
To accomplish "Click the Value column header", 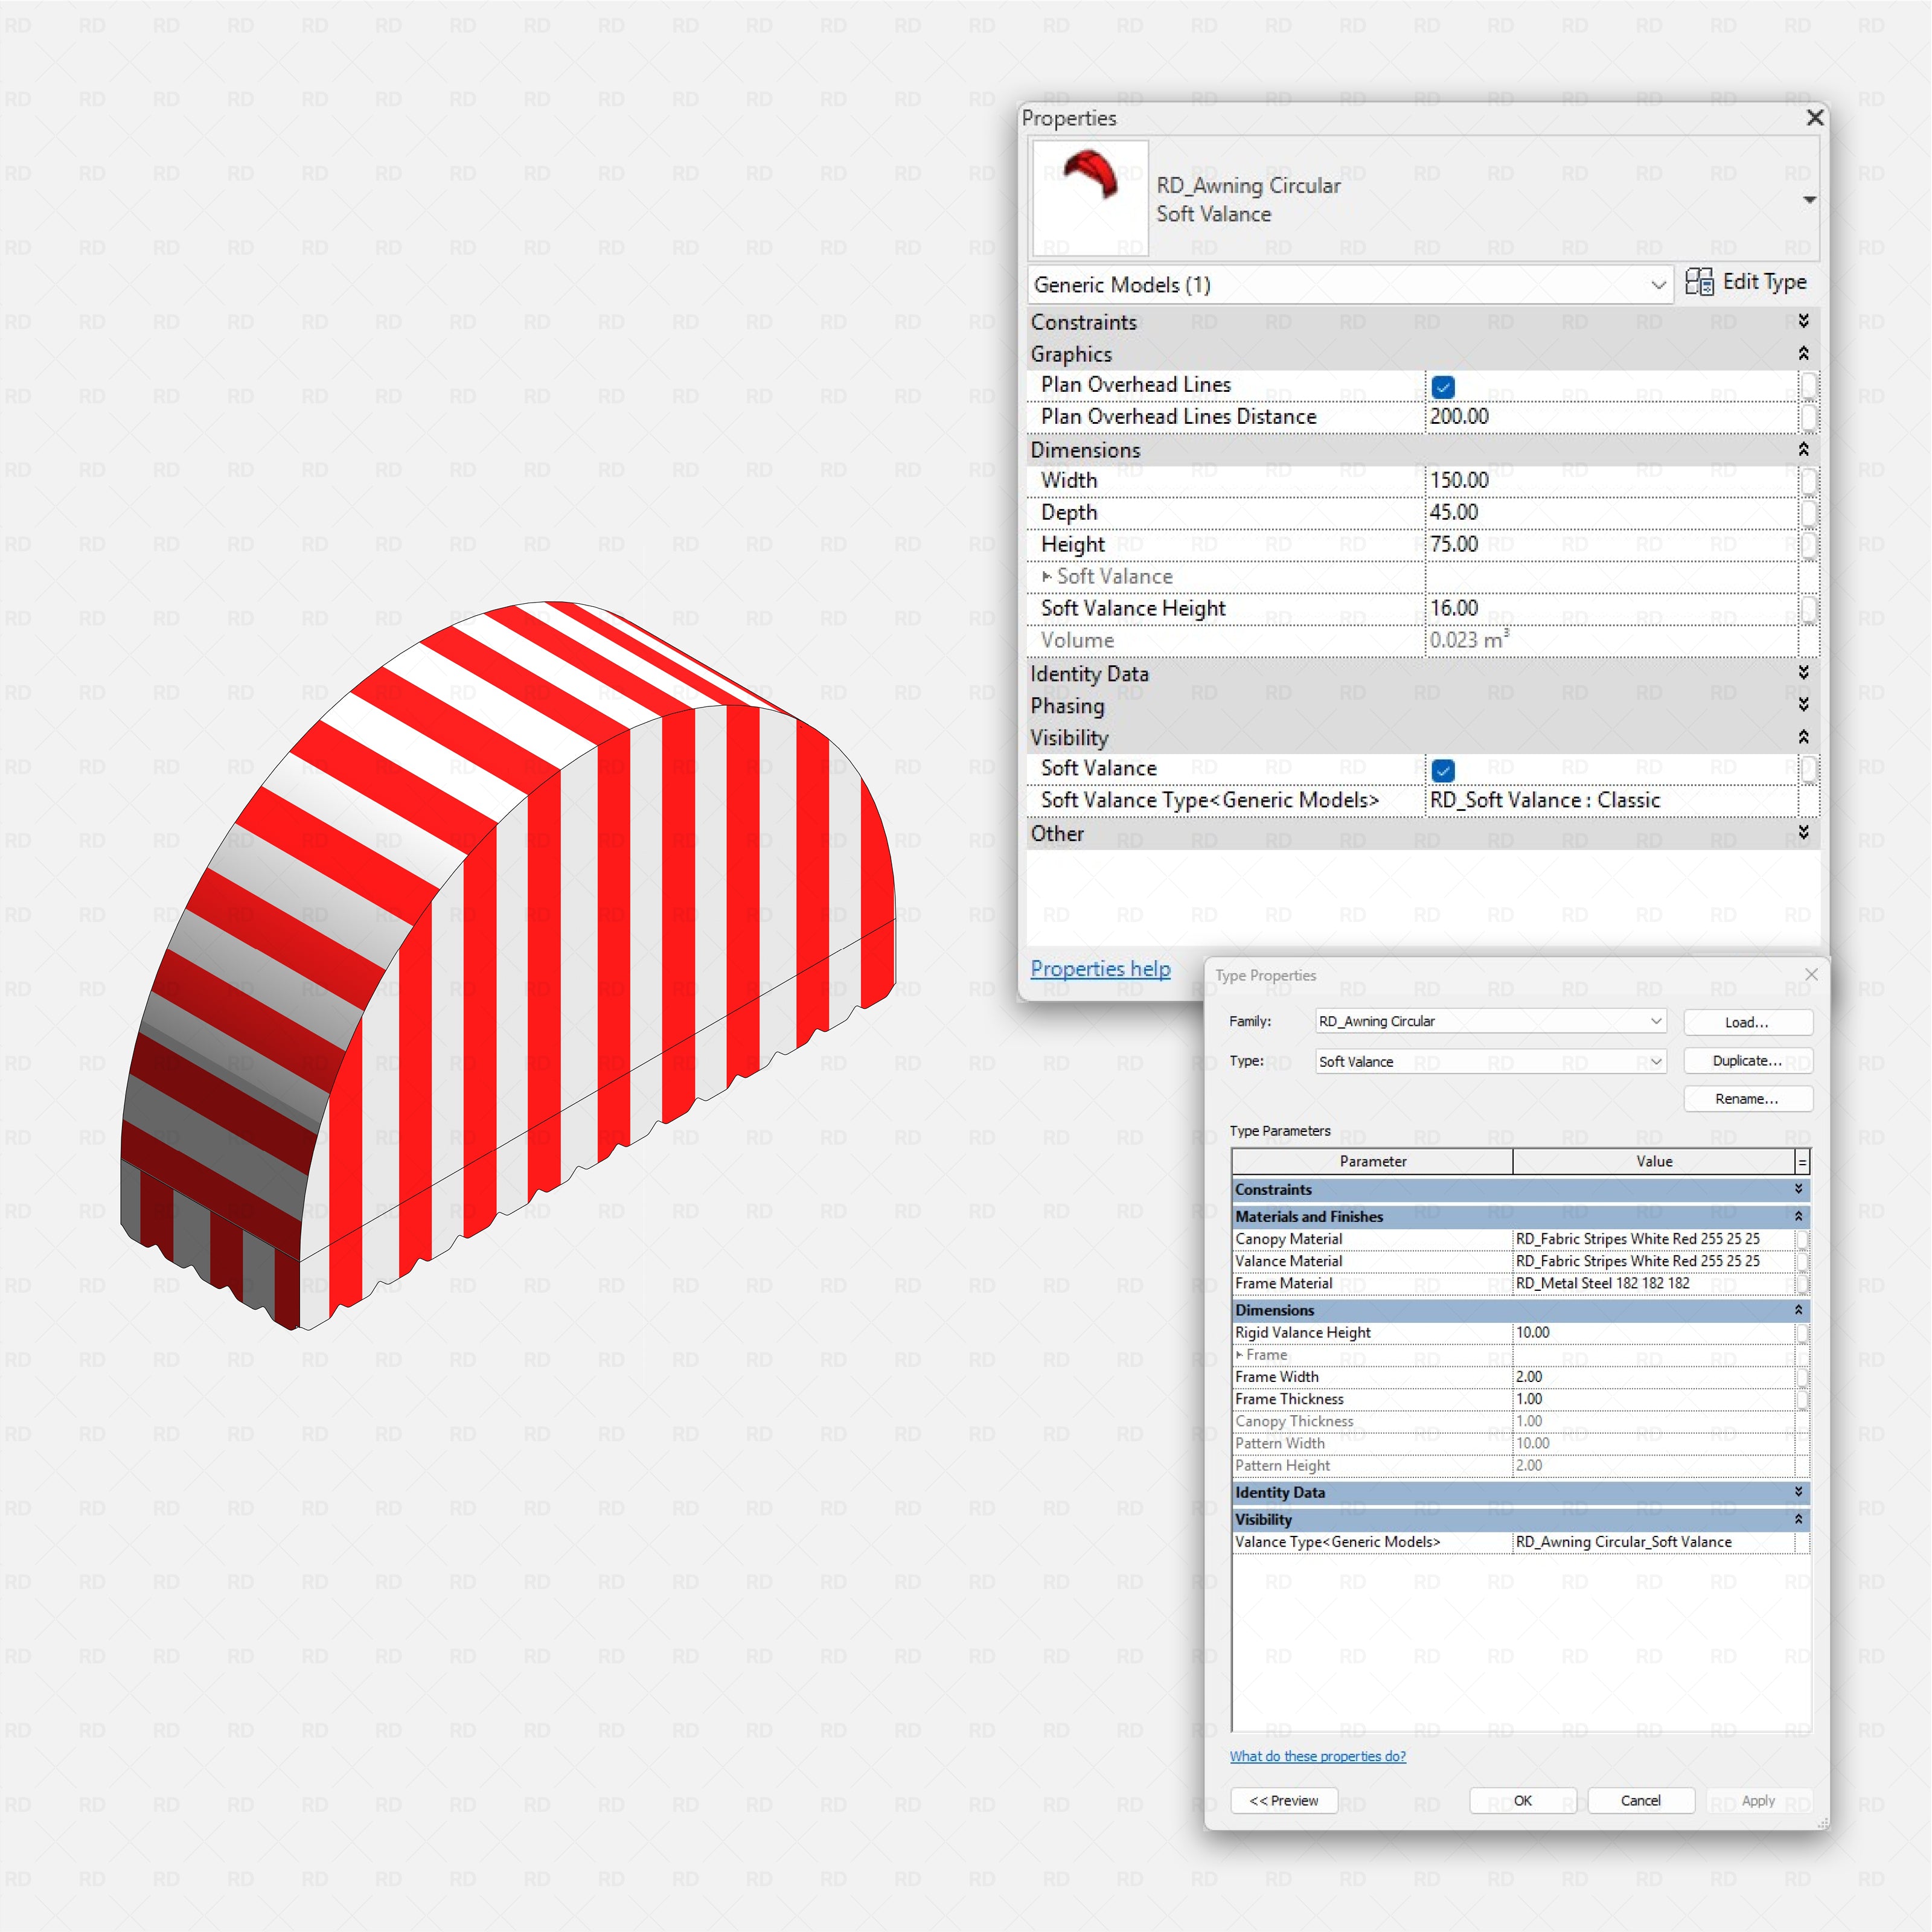I will (x=1654, y=1161).
